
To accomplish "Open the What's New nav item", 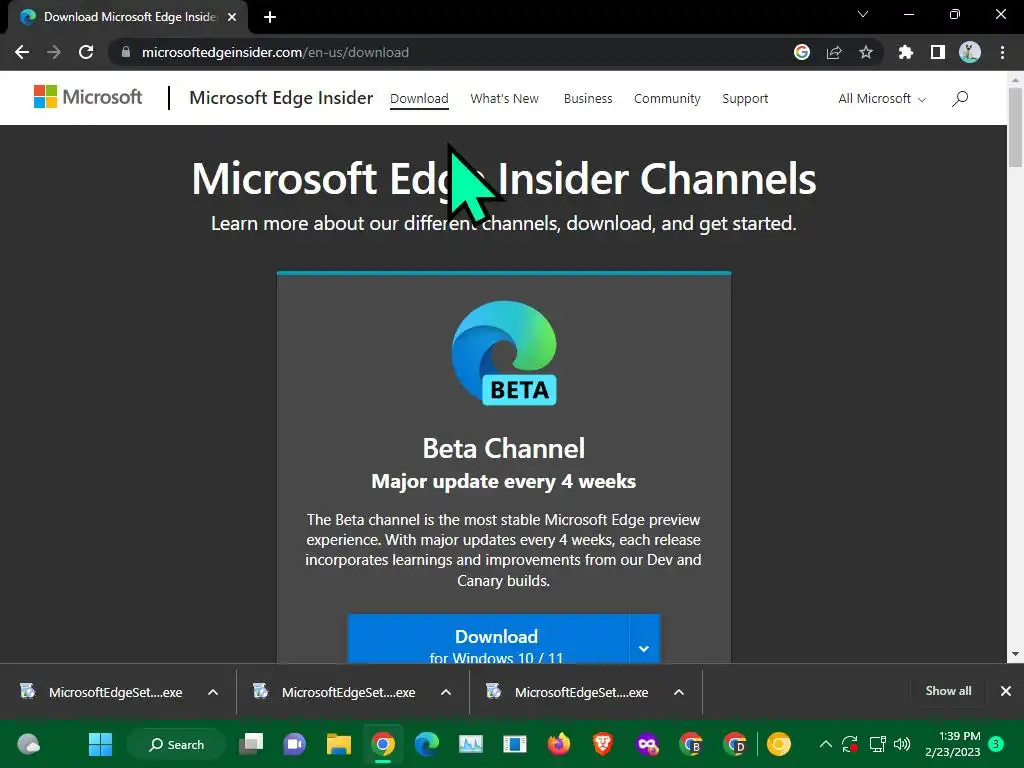I will click(x=504, y=99).
